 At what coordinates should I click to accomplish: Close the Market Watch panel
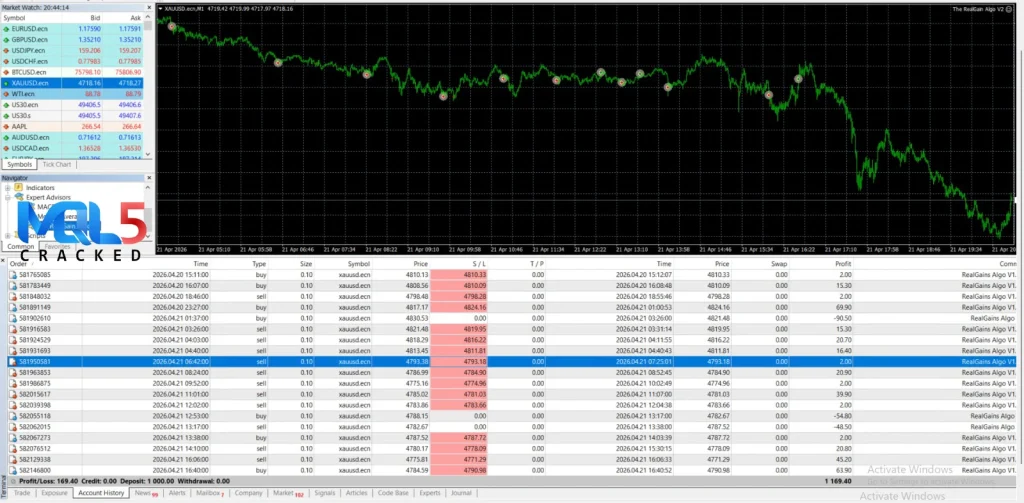click(x=149, y=7)
